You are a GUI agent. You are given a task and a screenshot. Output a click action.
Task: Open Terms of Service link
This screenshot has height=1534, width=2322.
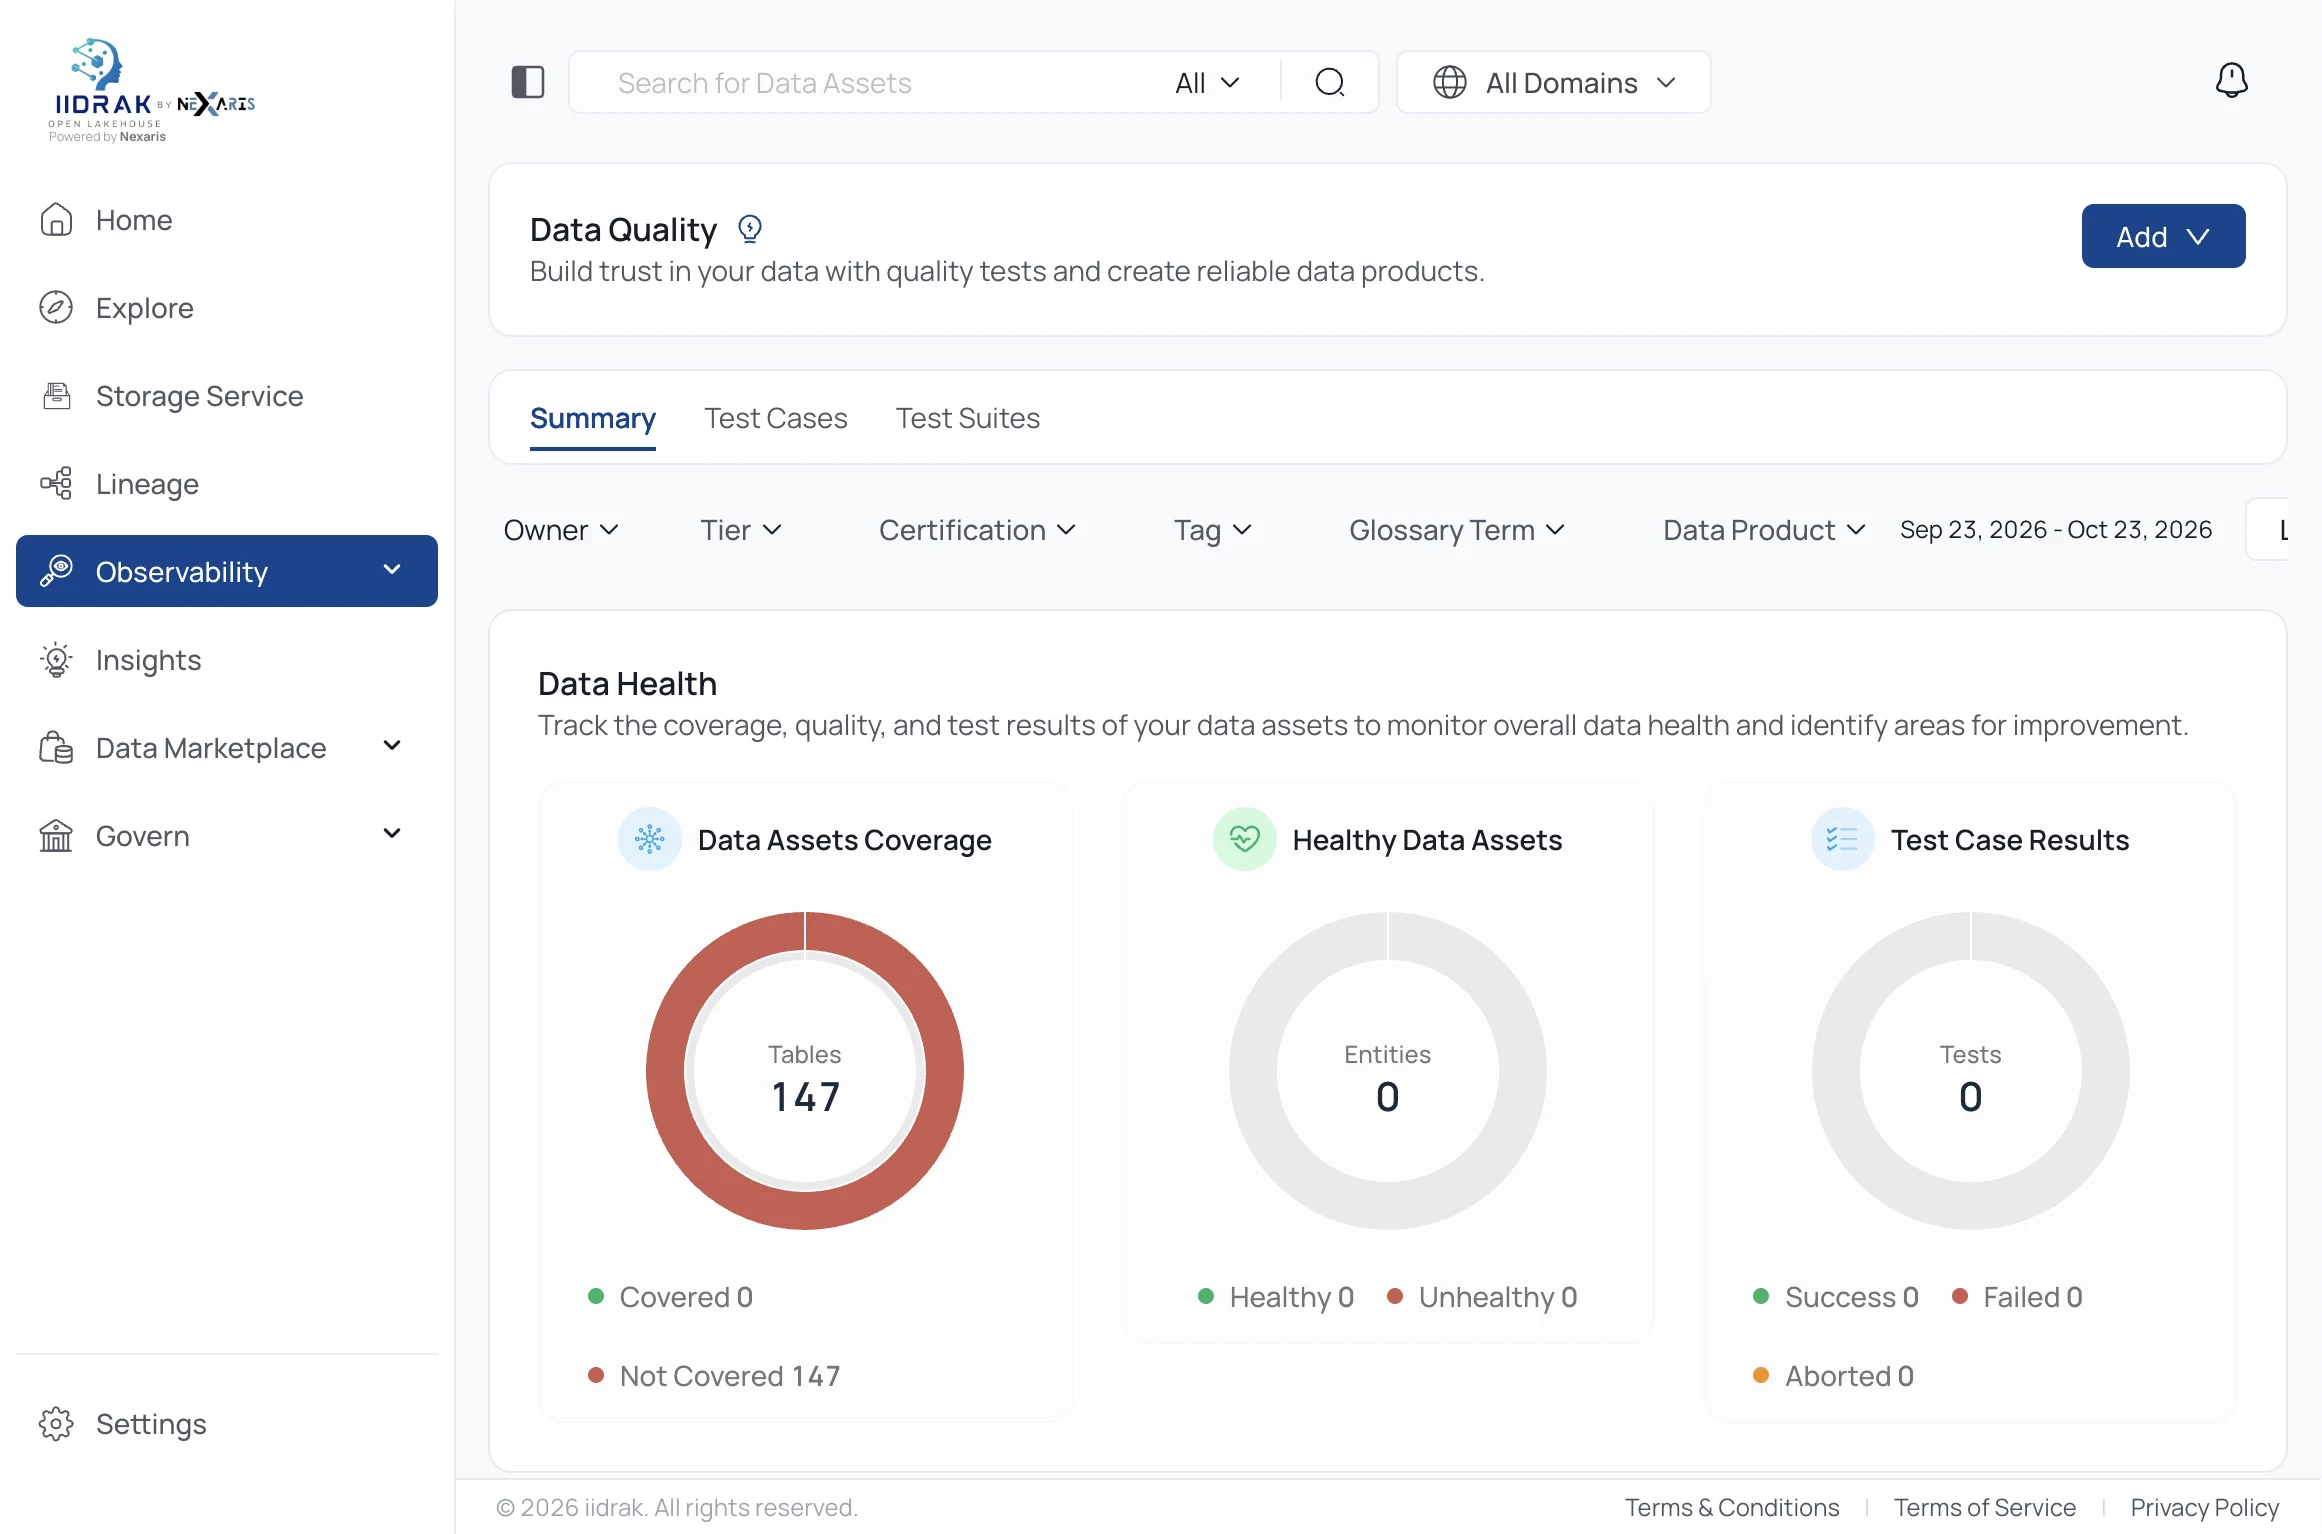click(x=1985, y=1507)
